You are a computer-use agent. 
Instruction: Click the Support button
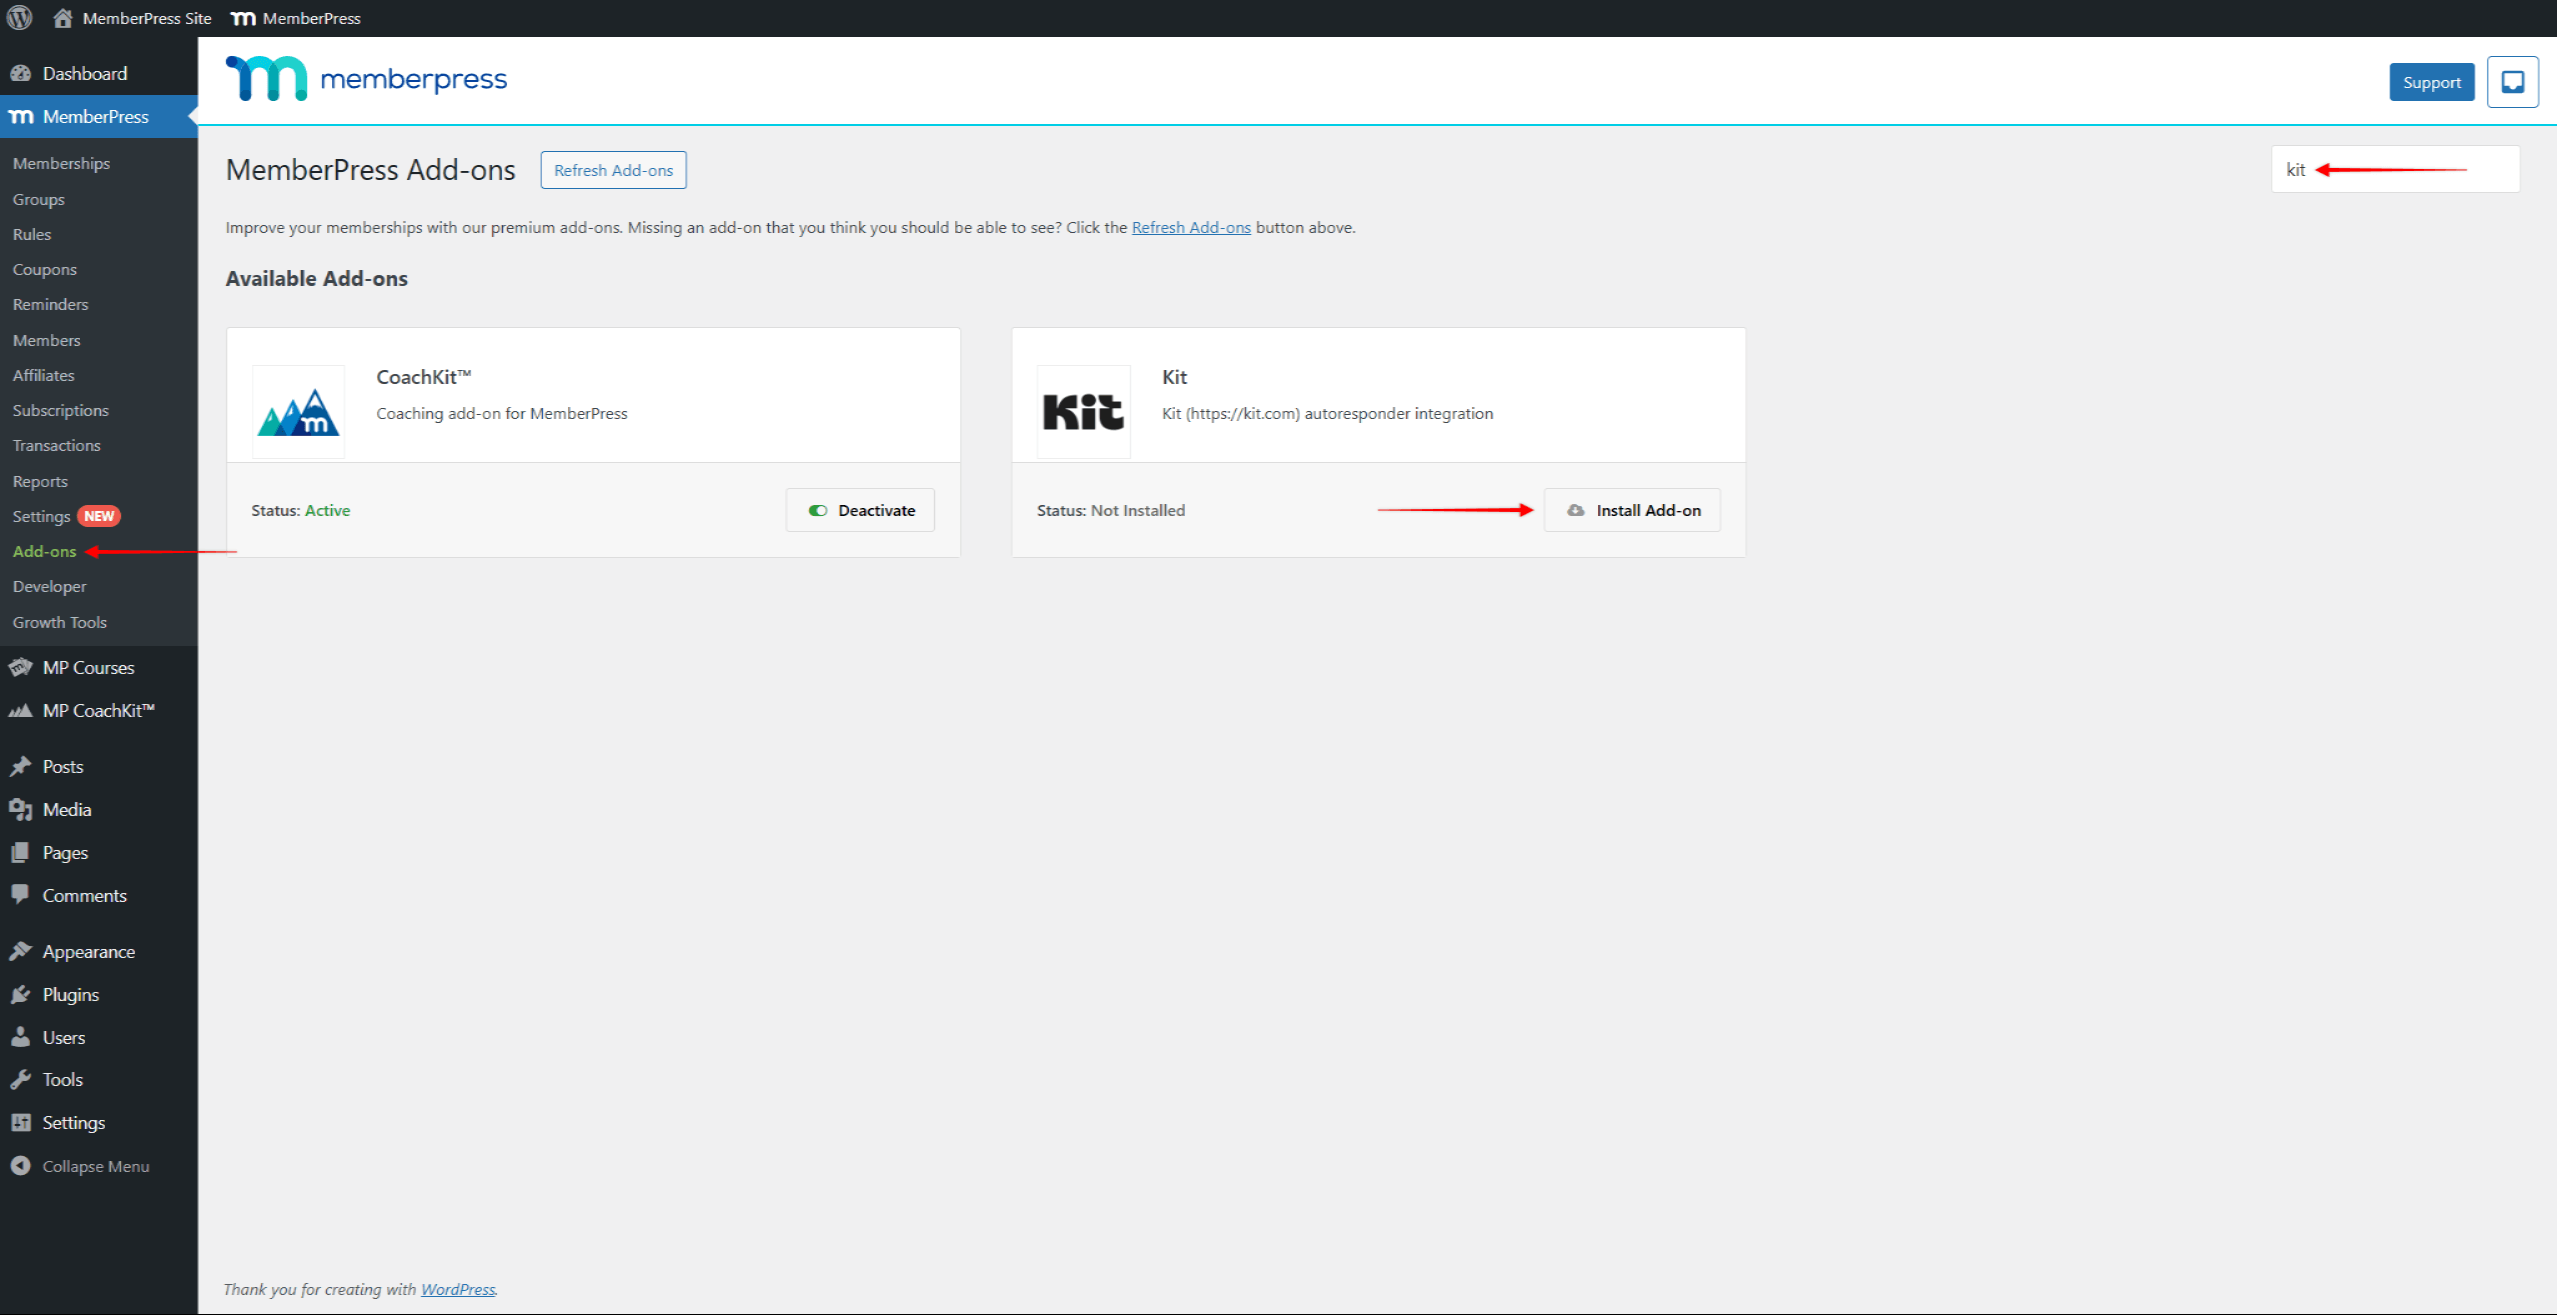point(2431,82)
